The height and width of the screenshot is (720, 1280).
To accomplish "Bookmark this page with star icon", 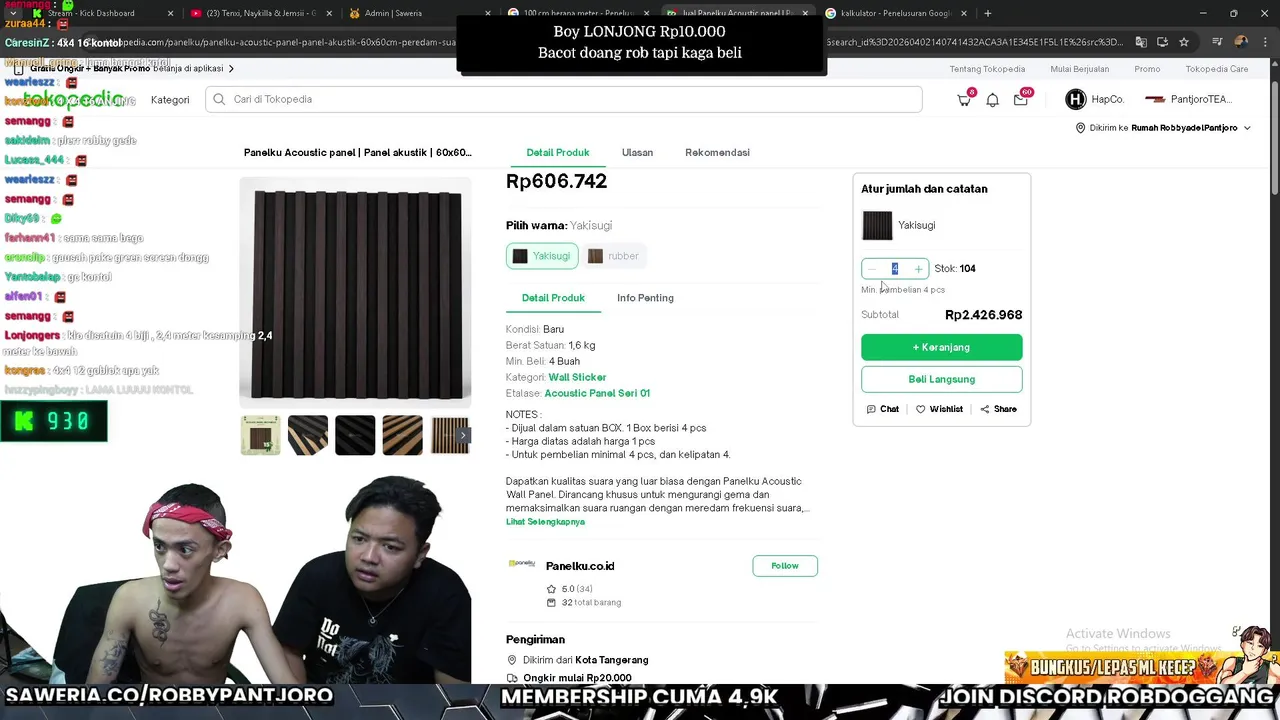I will pos(1184,42).
